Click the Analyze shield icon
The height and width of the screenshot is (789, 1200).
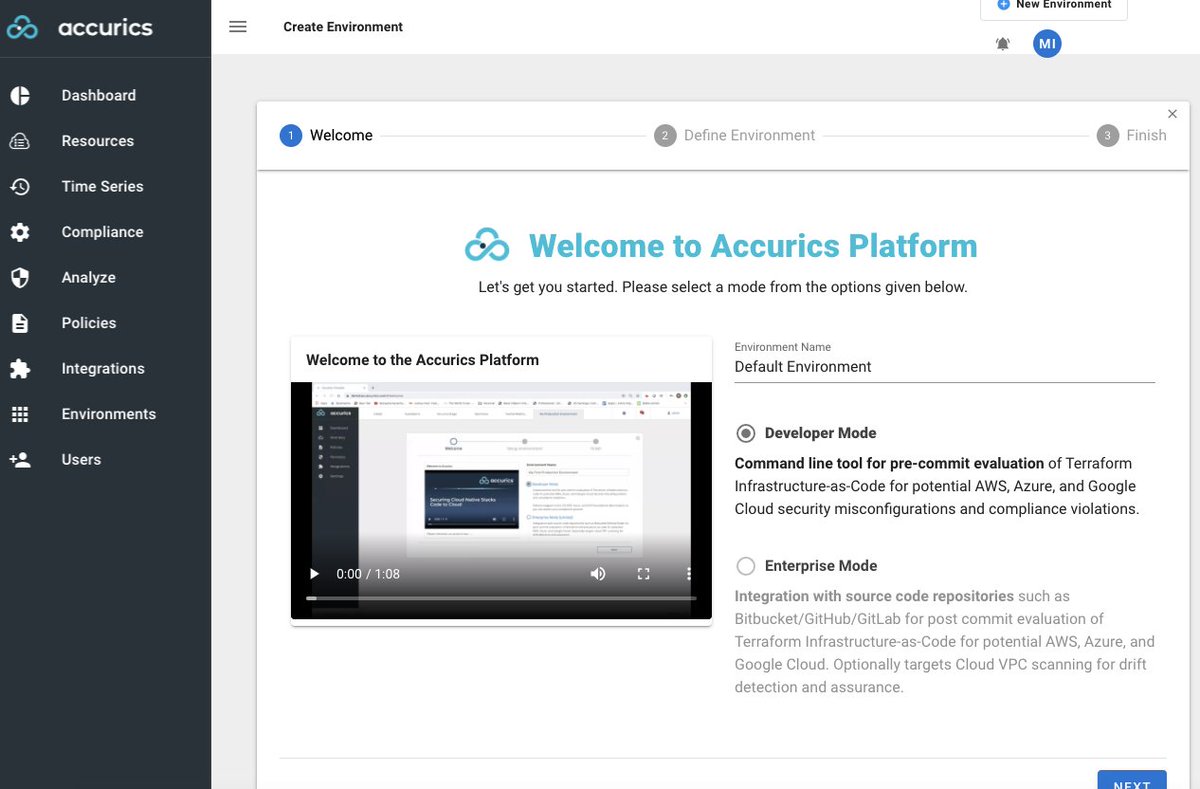pyautogui.click(x=20, y=277)
